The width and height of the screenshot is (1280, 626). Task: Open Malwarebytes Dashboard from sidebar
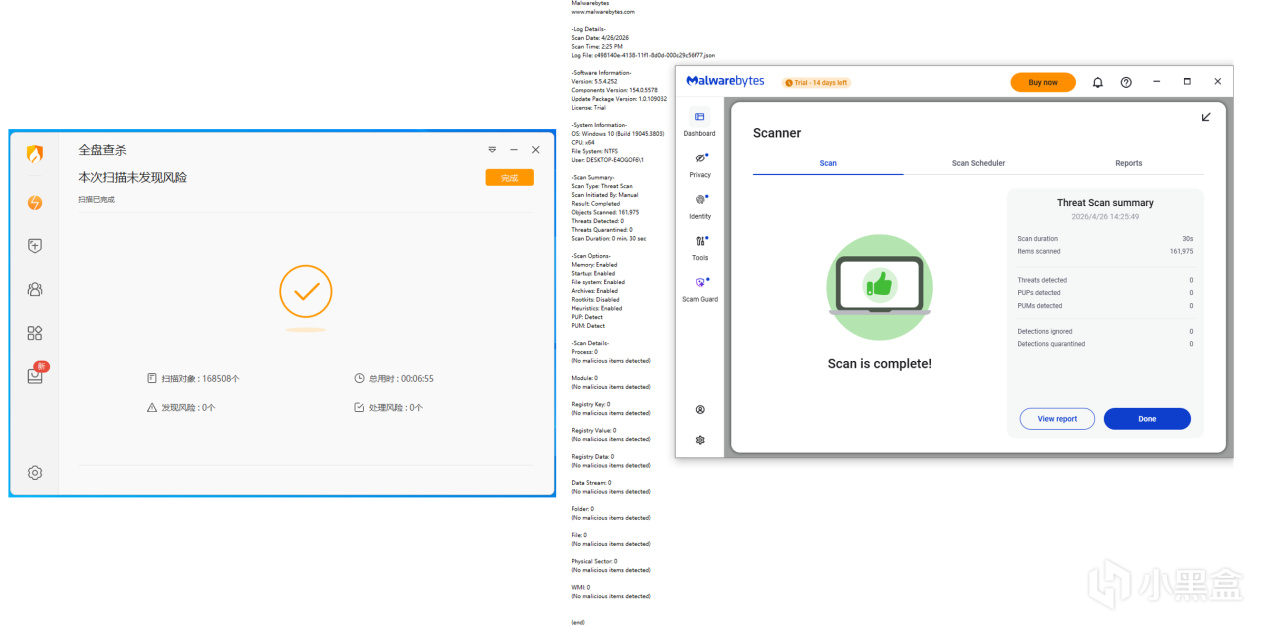tap(699, 123)
